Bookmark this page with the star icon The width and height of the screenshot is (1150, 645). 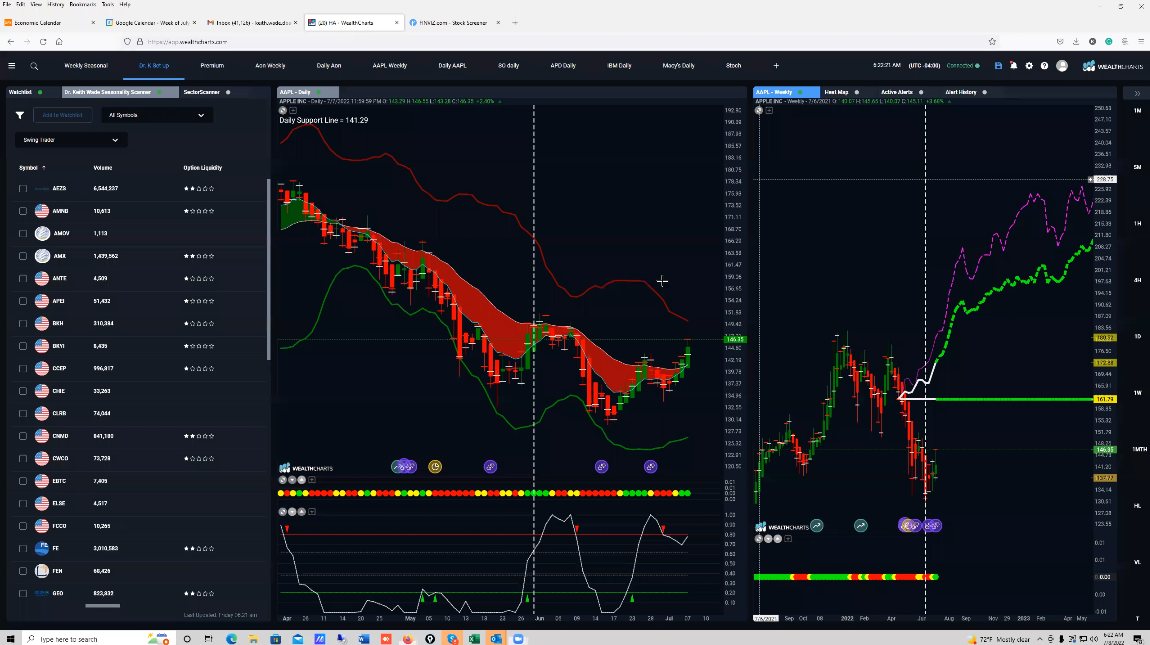(992, 42)
